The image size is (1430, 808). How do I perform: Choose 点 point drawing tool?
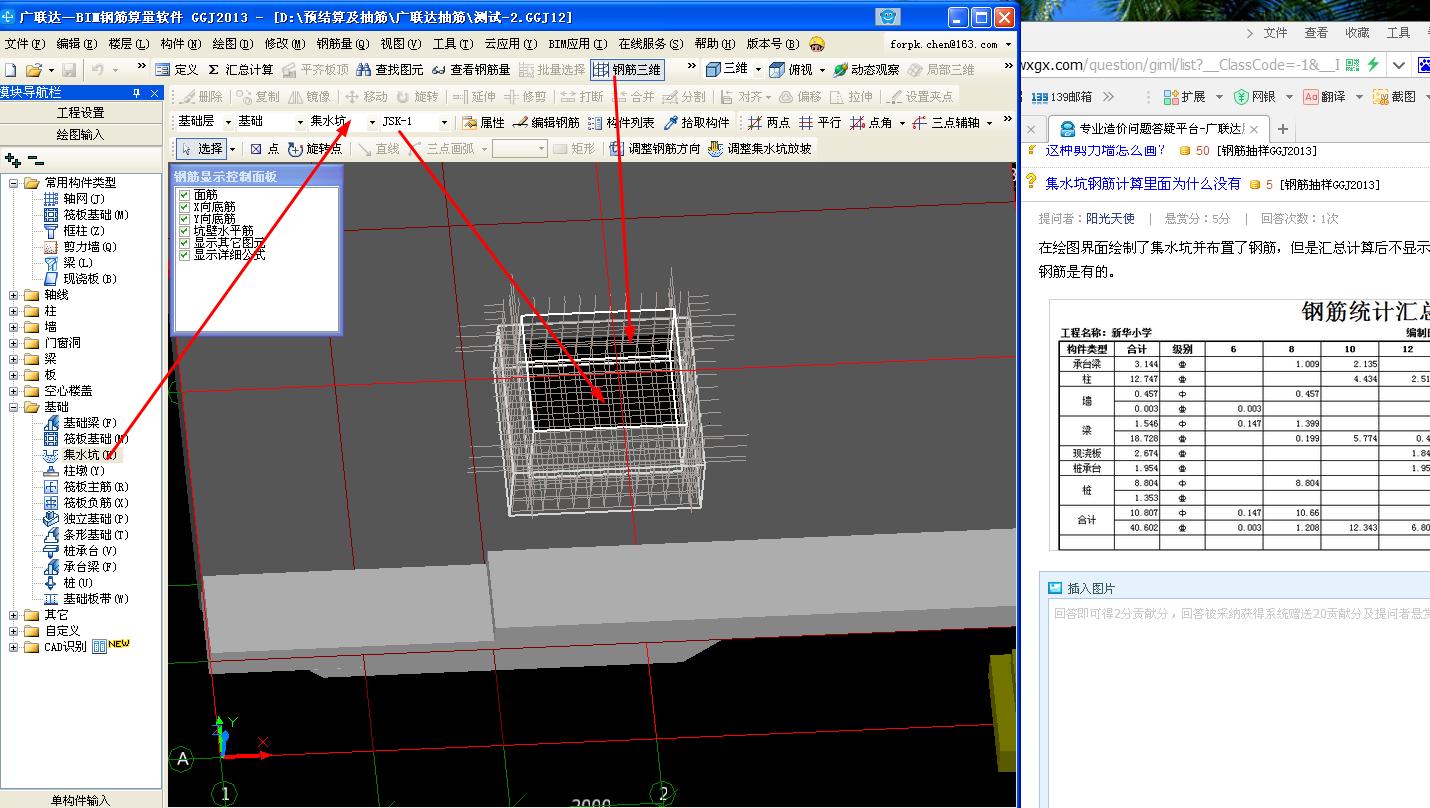click(x=265, y=148)
